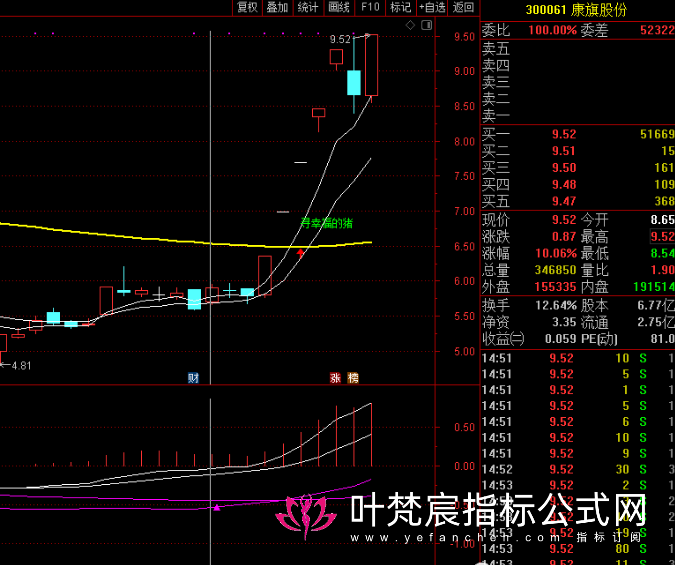Screen dimensions: 675x565
Task: Select stock title 300061 康旗股份
Action: [x=576, y=9]
